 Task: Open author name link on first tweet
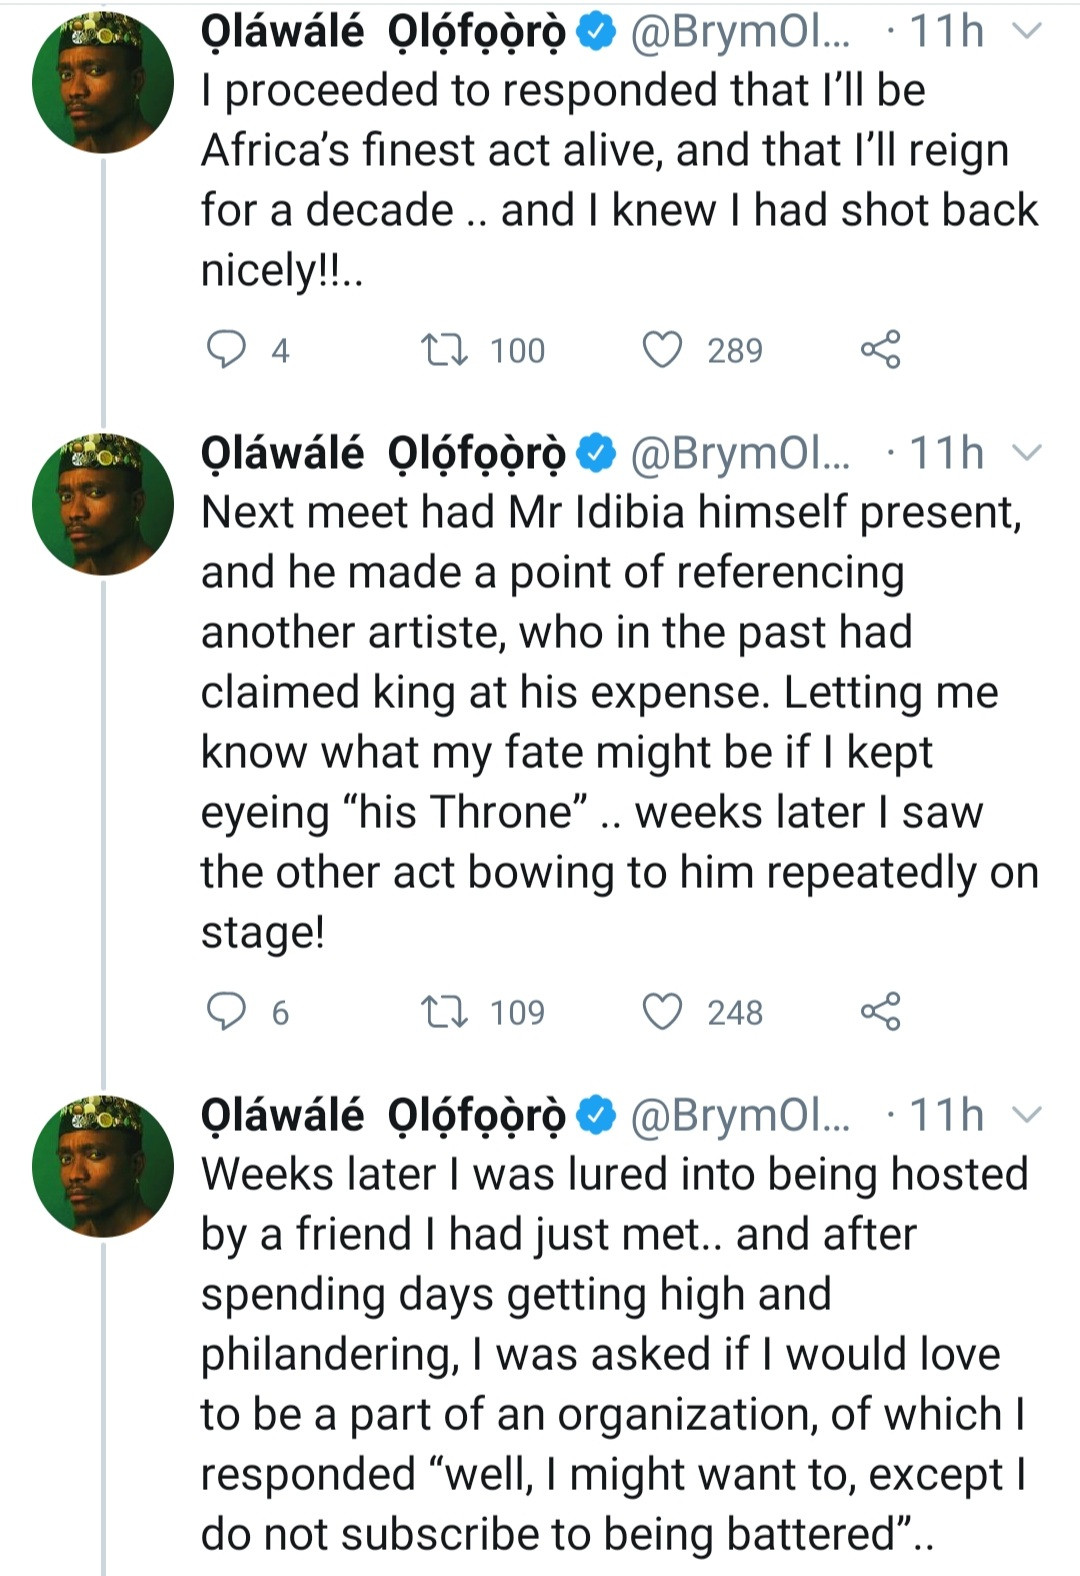[x=383, y=32]
